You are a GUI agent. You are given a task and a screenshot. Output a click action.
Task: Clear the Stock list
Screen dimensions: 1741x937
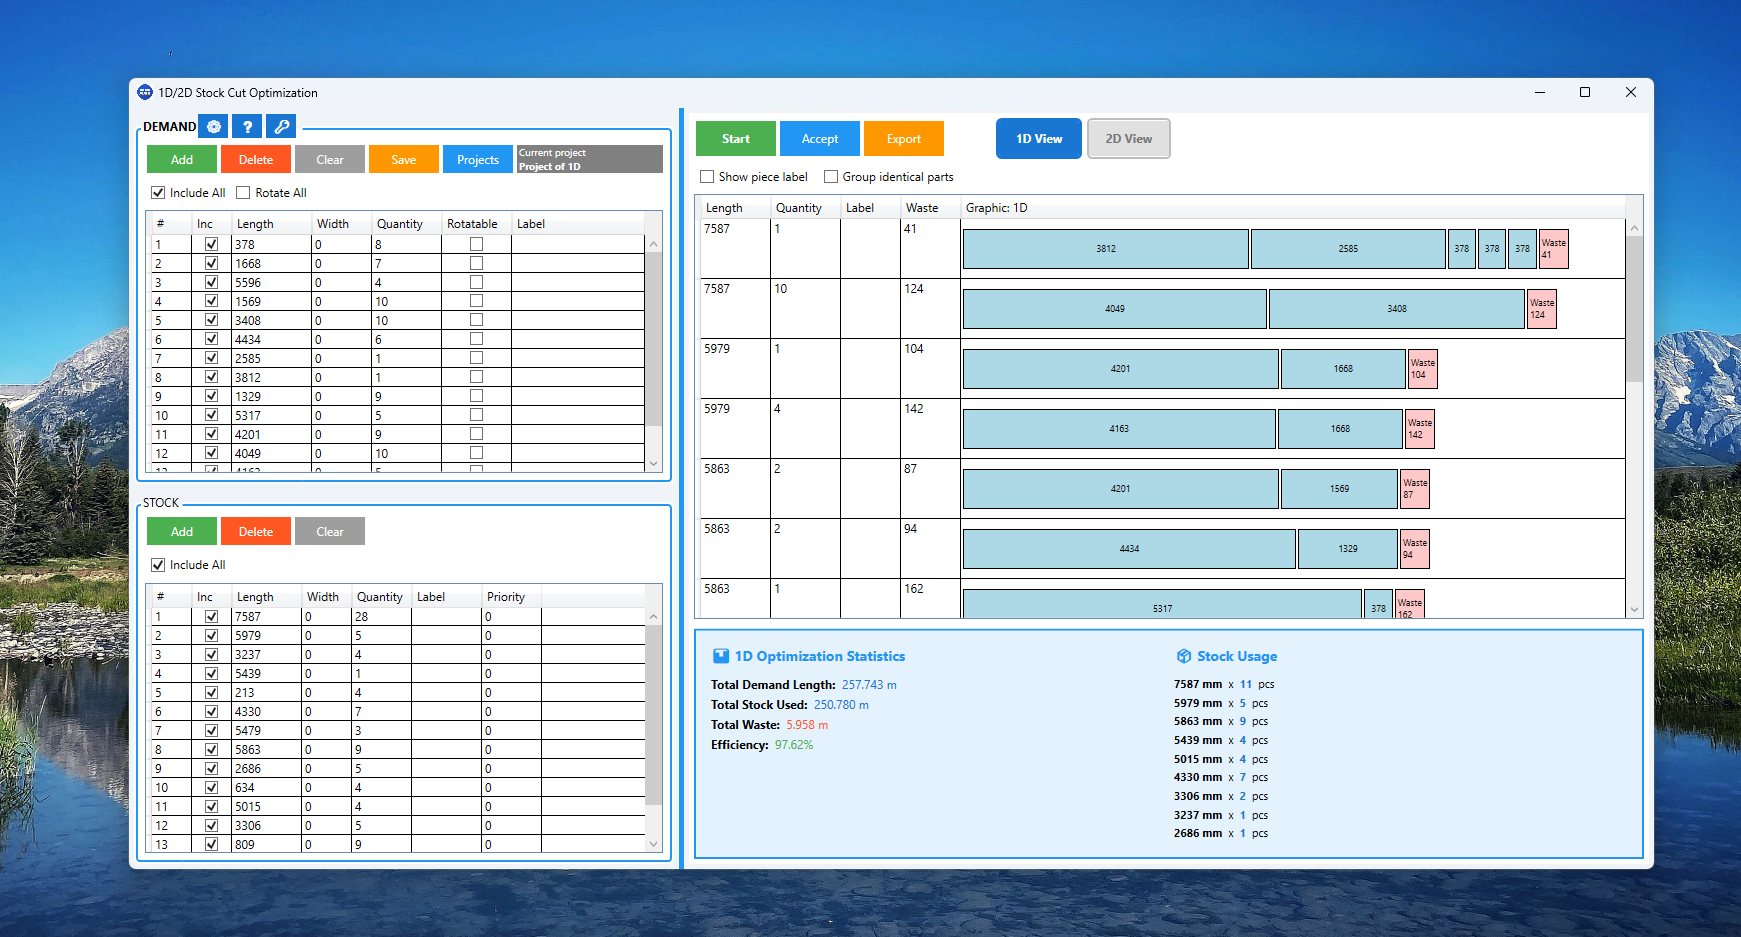[330, 531]
